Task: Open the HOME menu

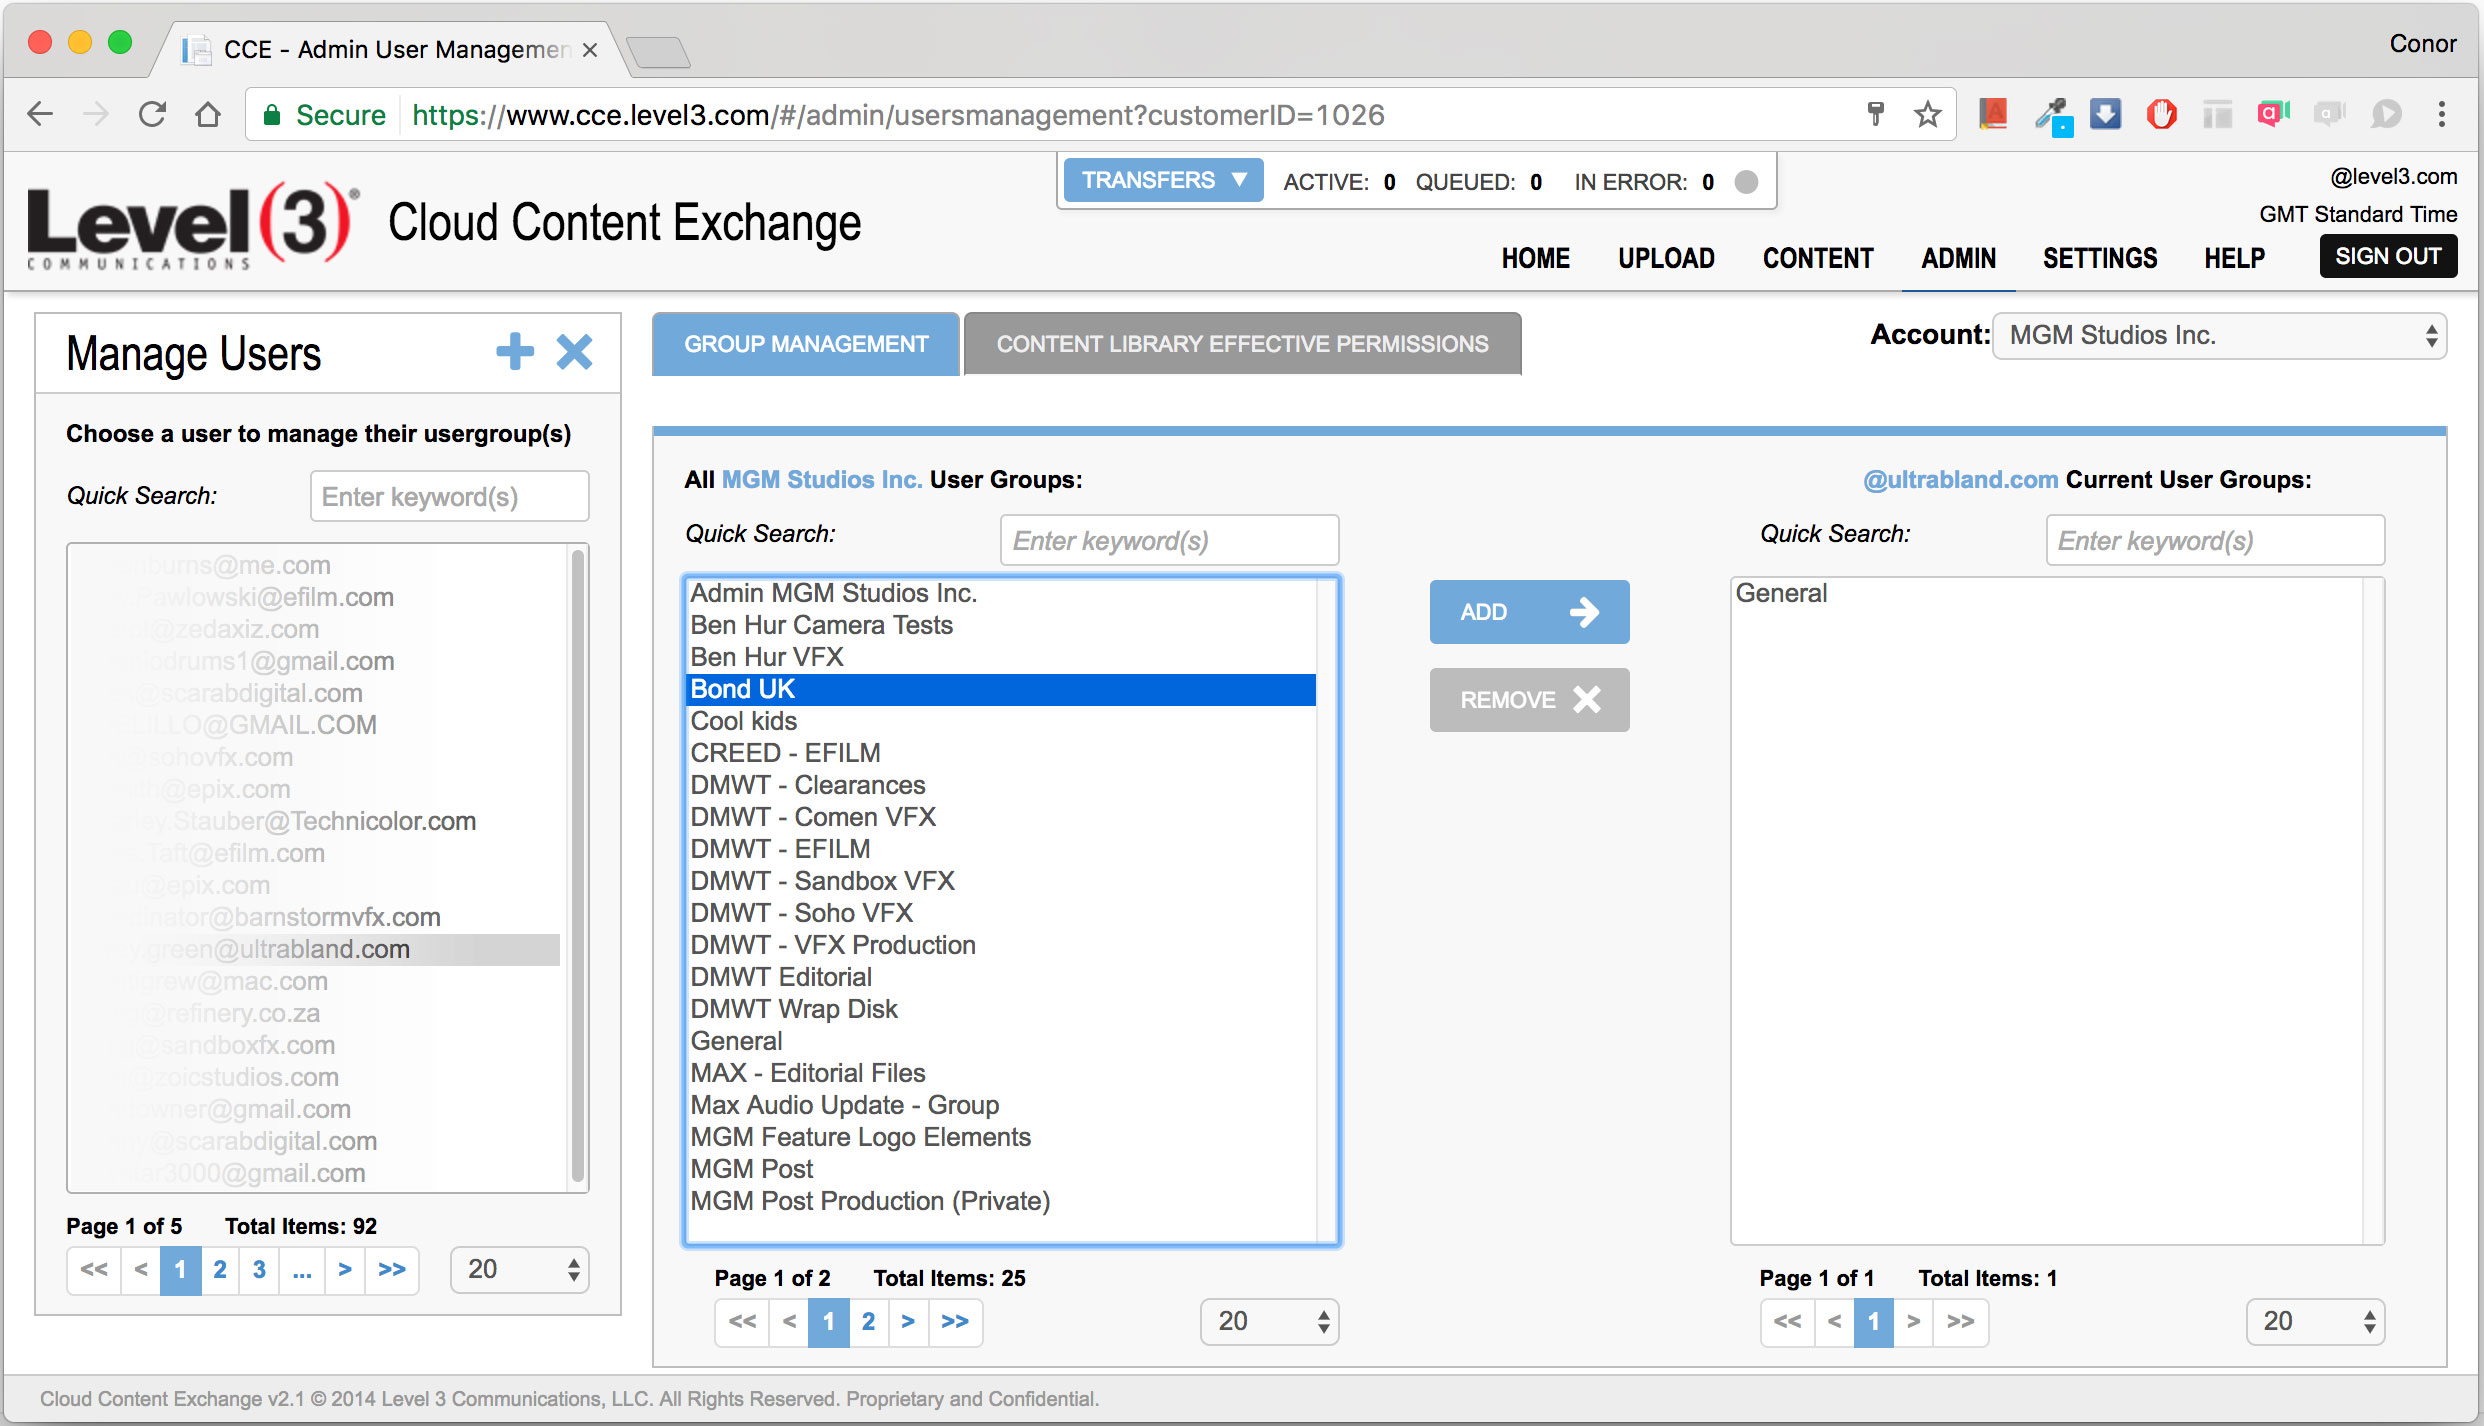Action: [1535, 258]
